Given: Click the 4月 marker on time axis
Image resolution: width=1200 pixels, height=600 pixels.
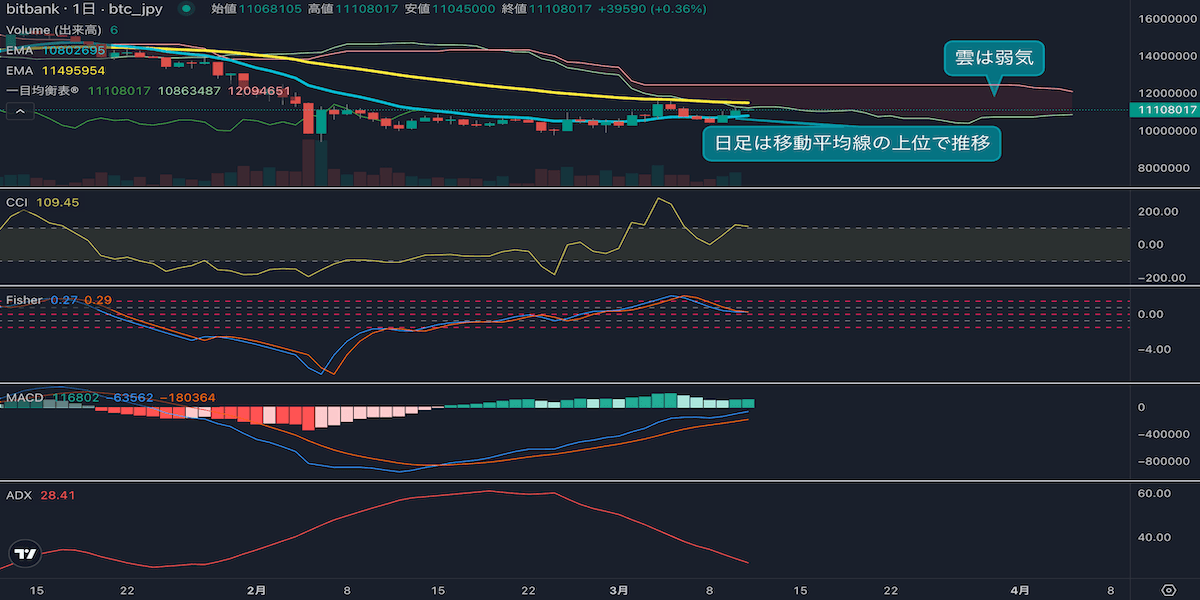Looking at the screenshot, I should [1020, 589].
